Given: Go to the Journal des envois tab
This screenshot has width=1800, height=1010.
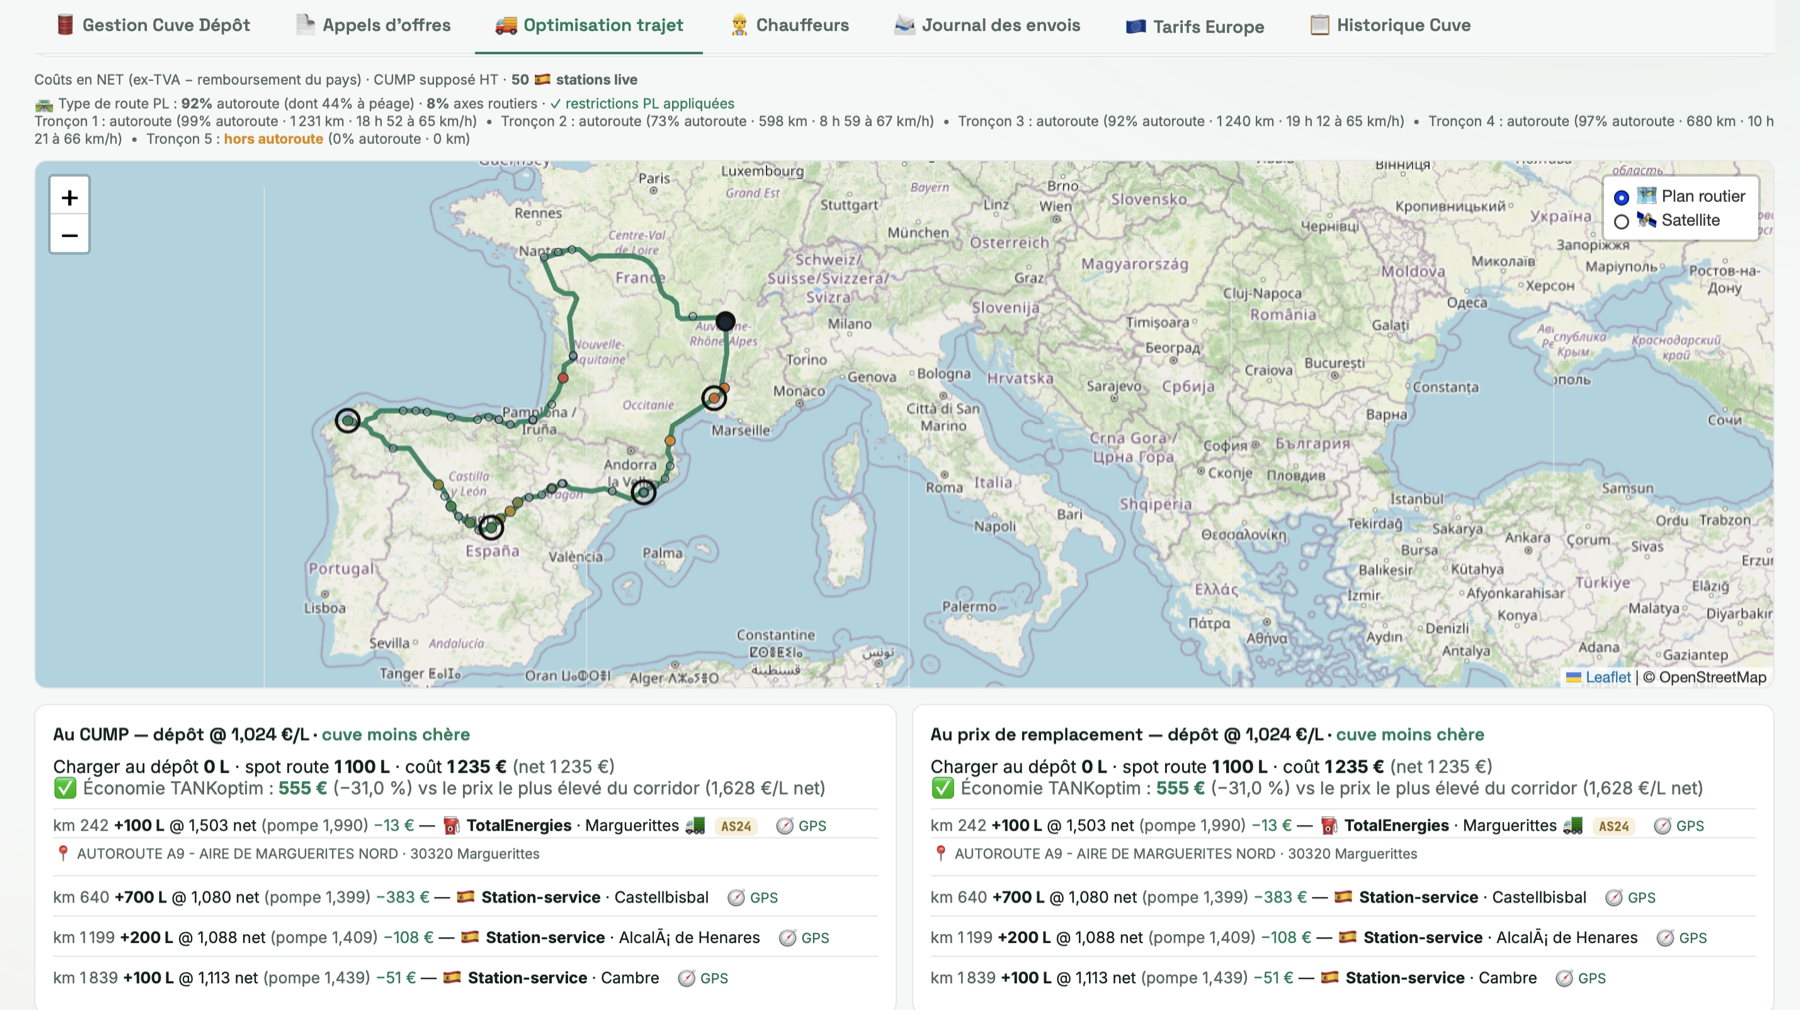Looking at the screenshot, I should tap(987, 25).
